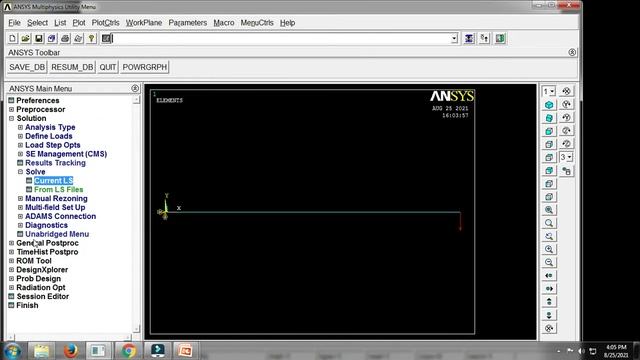Click the Fit View magnifier icon

click(549, 210)
